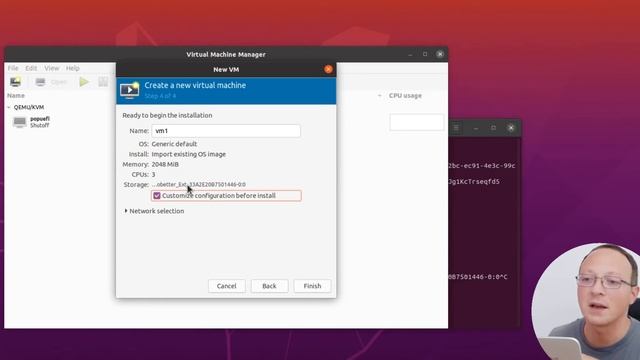Click the terminal window hamburger menu icon

[456, 128]
